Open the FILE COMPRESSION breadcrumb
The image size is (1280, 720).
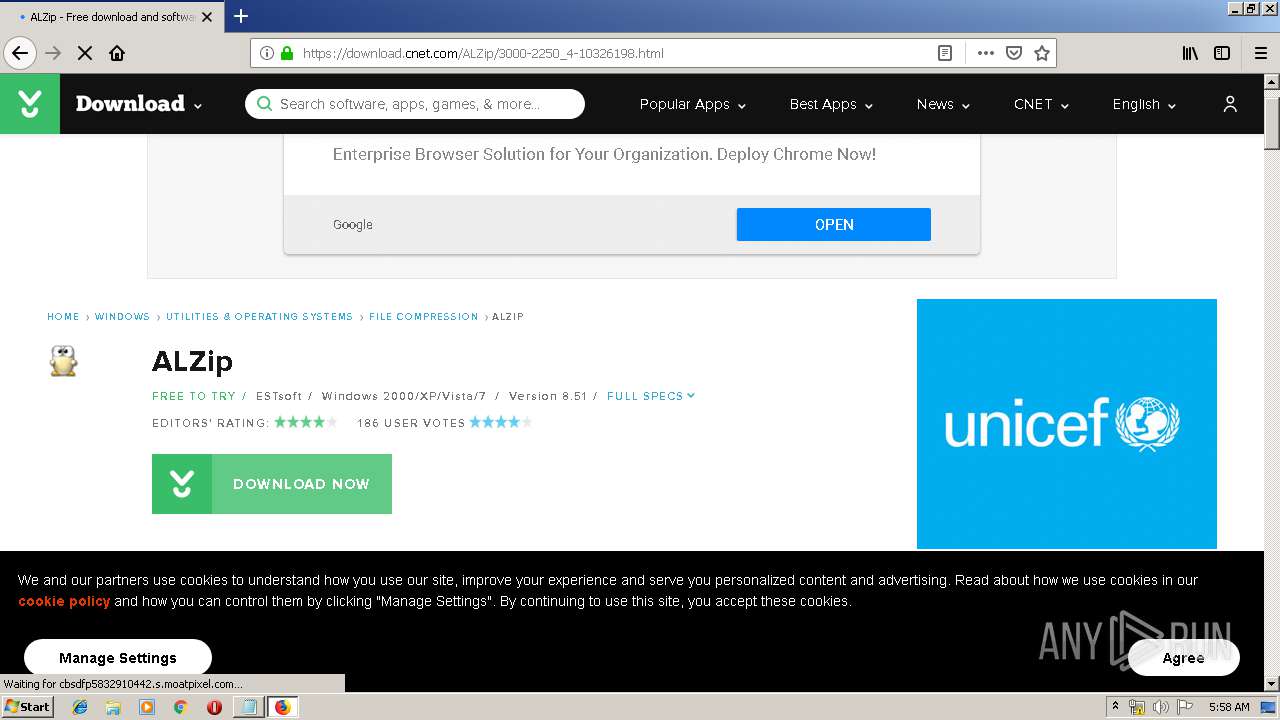click(x=424, y=316)
